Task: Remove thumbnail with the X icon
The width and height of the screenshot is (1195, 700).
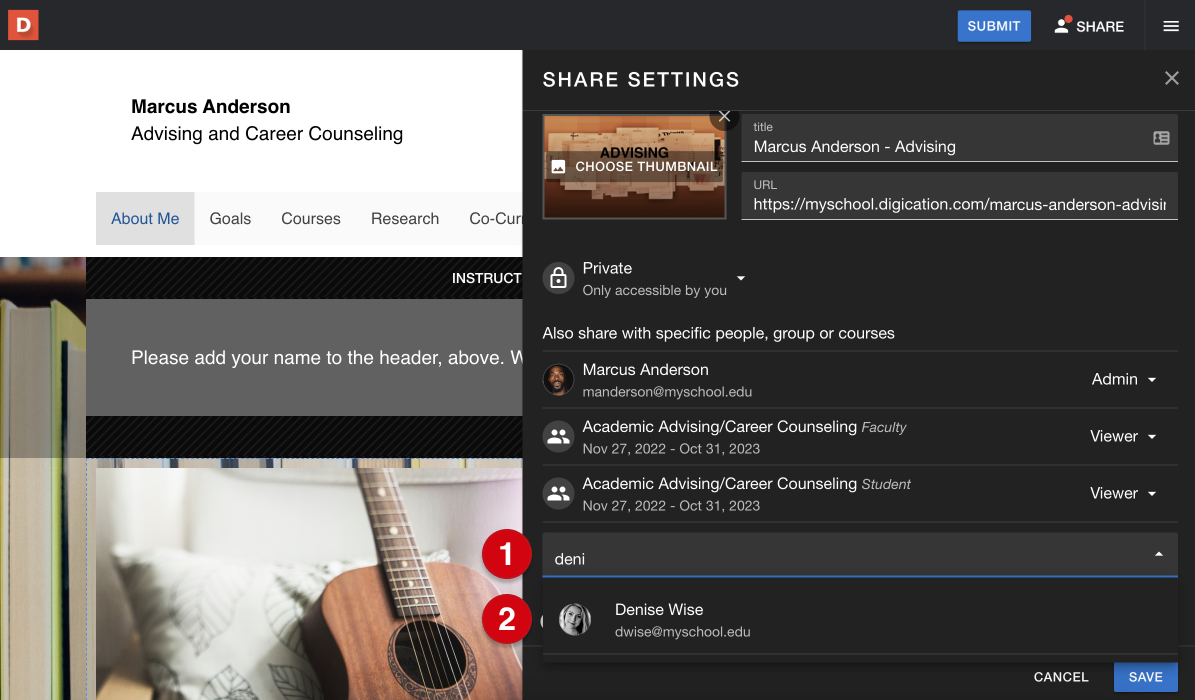Action: click(x=725, y=117)
